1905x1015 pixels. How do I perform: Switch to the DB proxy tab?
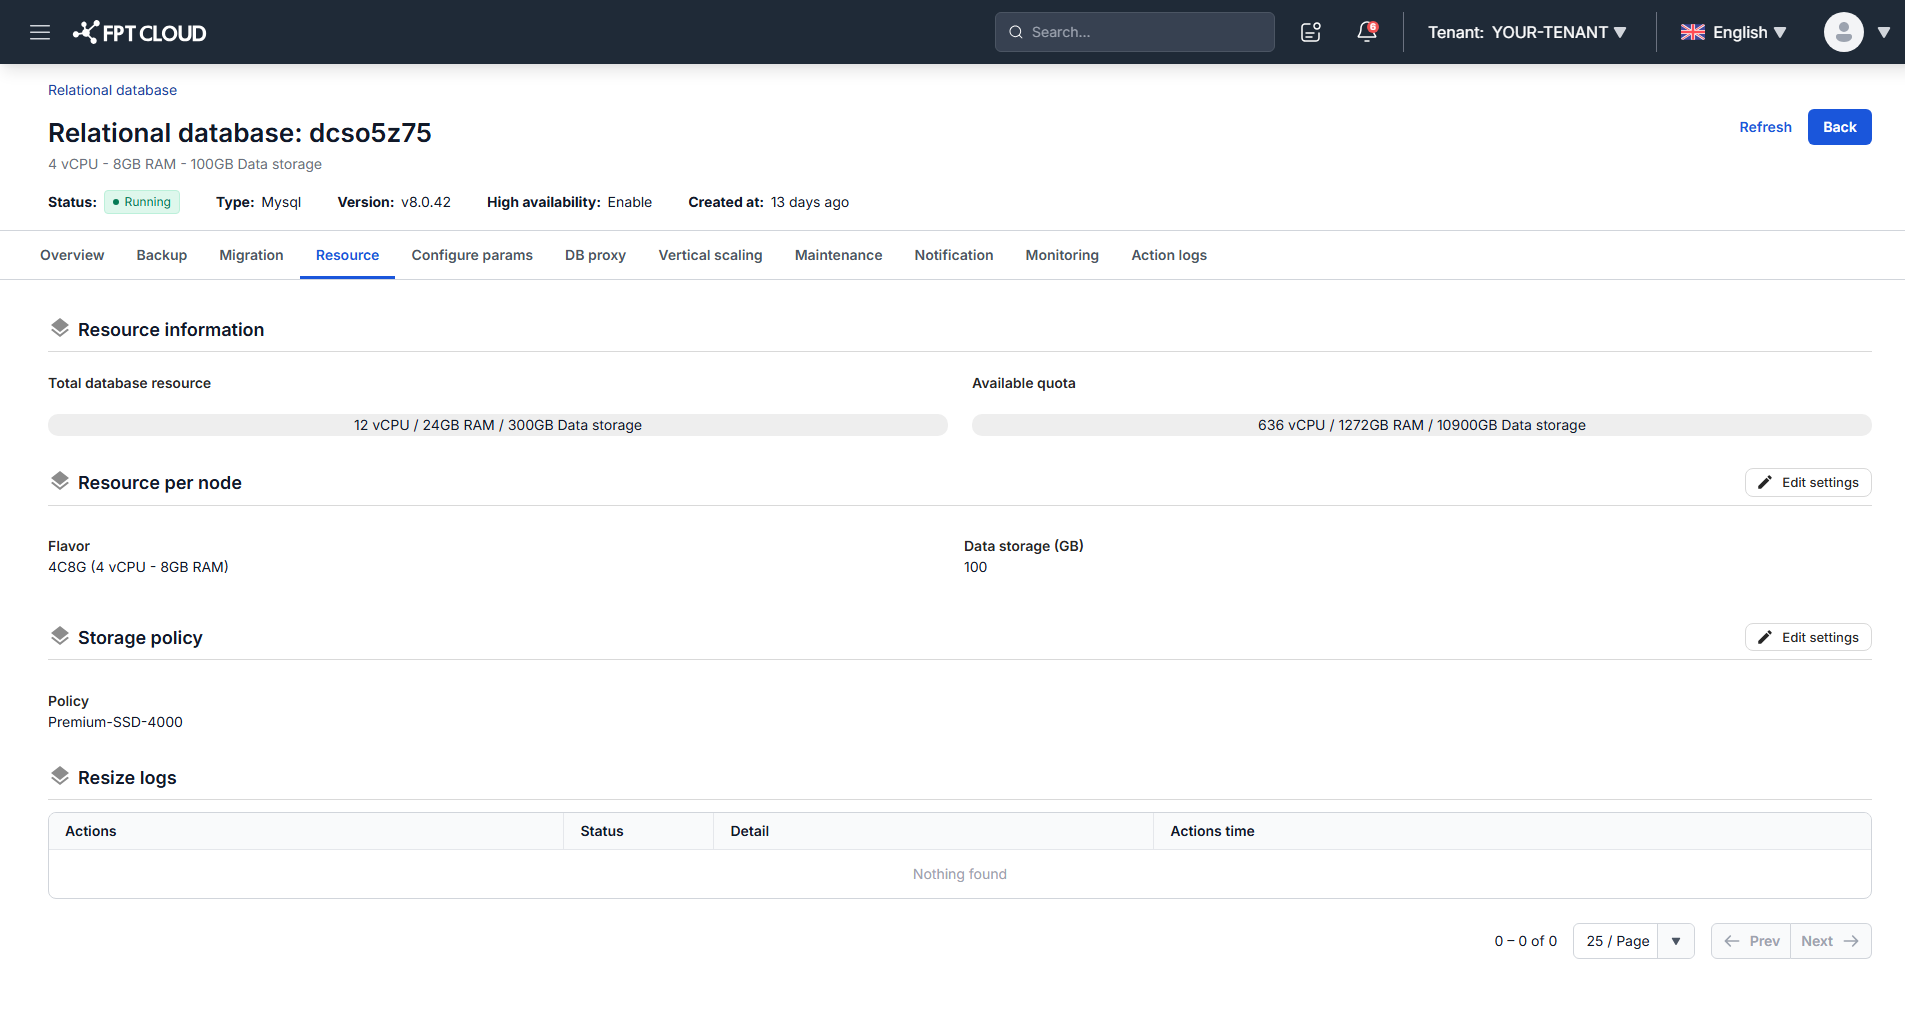[595, 255]
